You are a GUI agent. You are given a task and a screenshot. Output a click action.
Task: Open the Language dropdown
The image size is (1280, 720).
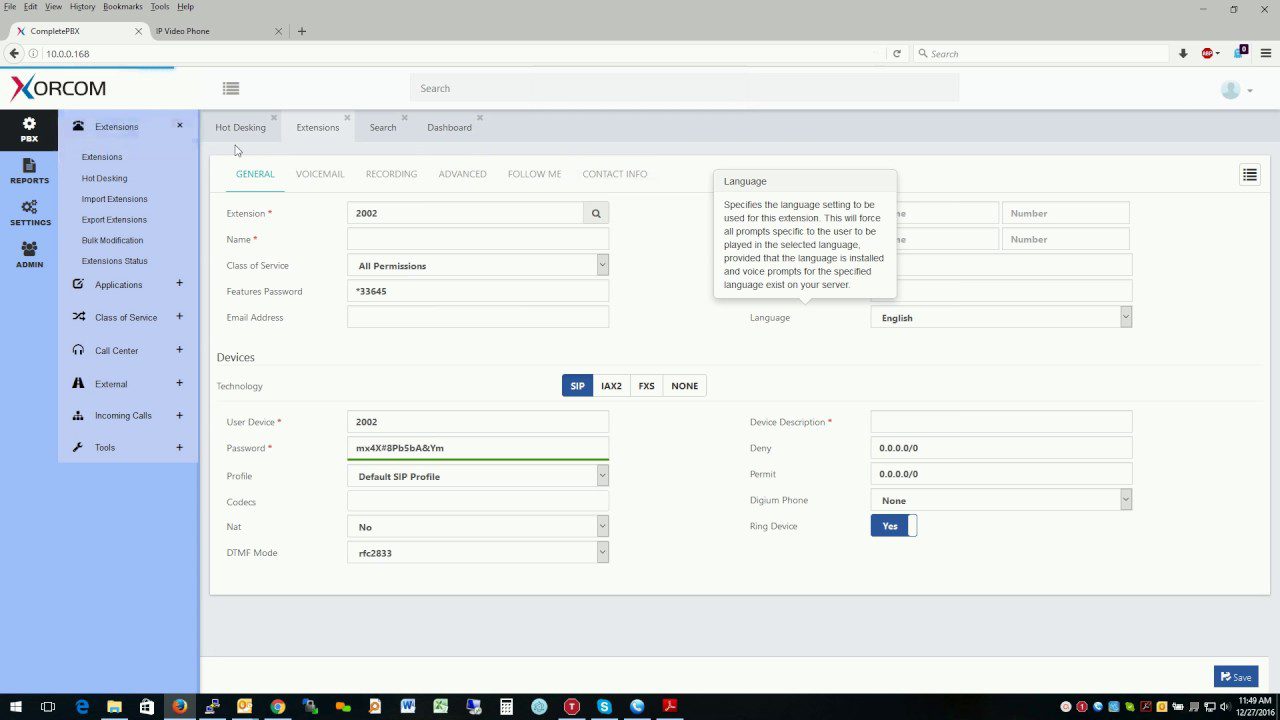[1001, 317]
